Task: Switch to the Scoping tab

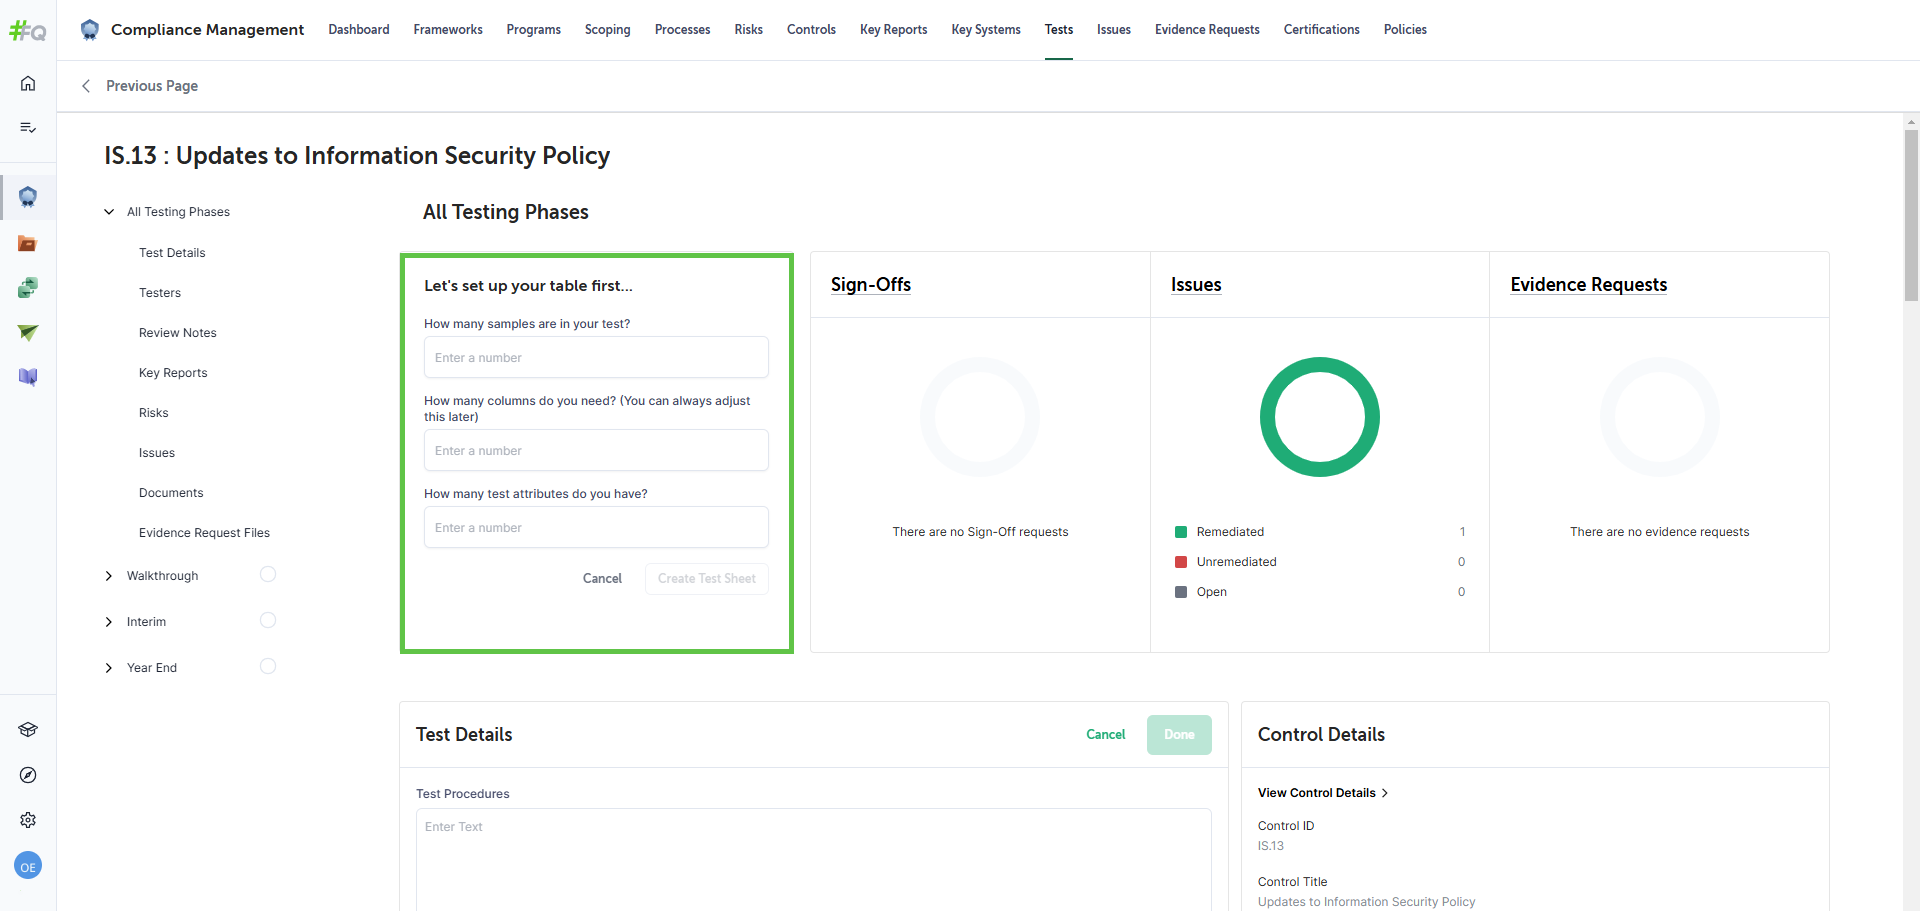Action: tap(608, 30)
